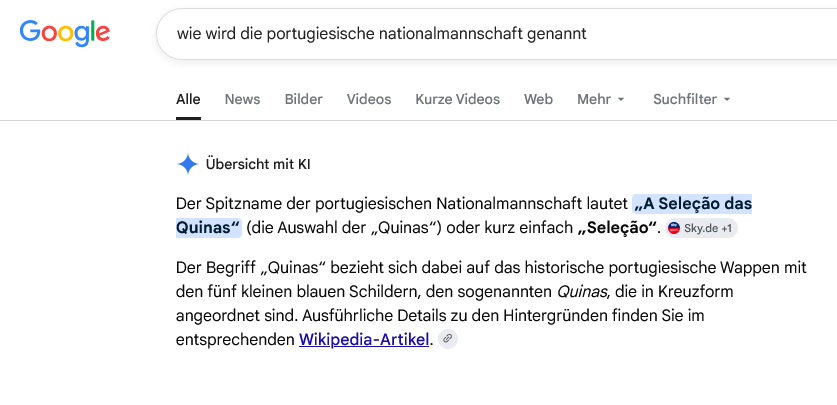
Task: Go to the Videos tab
Action: click(369, 99)
